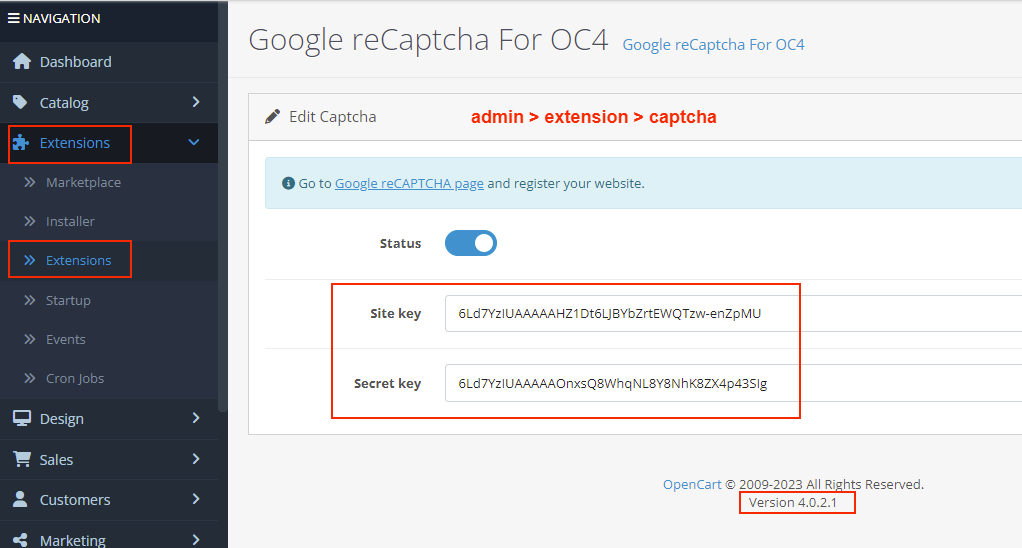Expand the Catalog menu chevron
Image resolution: width=1022 pixels, height=548 pixels.
[196, 102]
